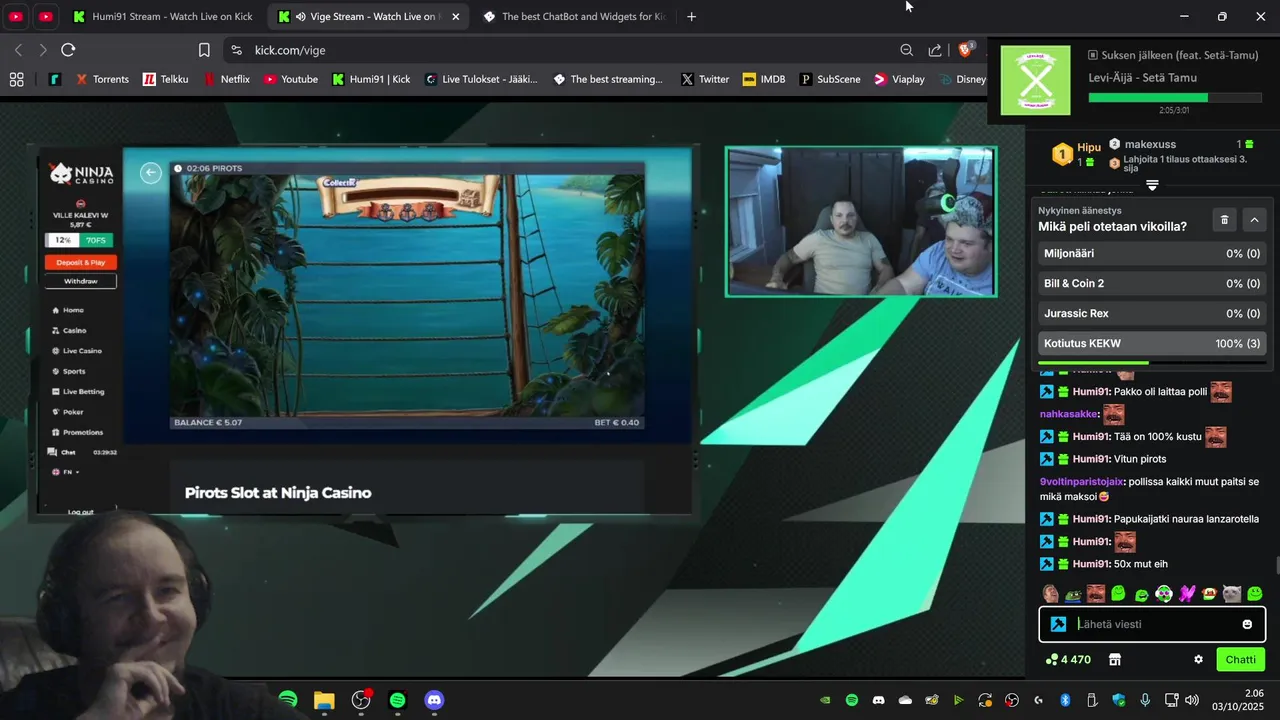
Task: Open Sports in casino sidebar
Action: coord(68,371)
